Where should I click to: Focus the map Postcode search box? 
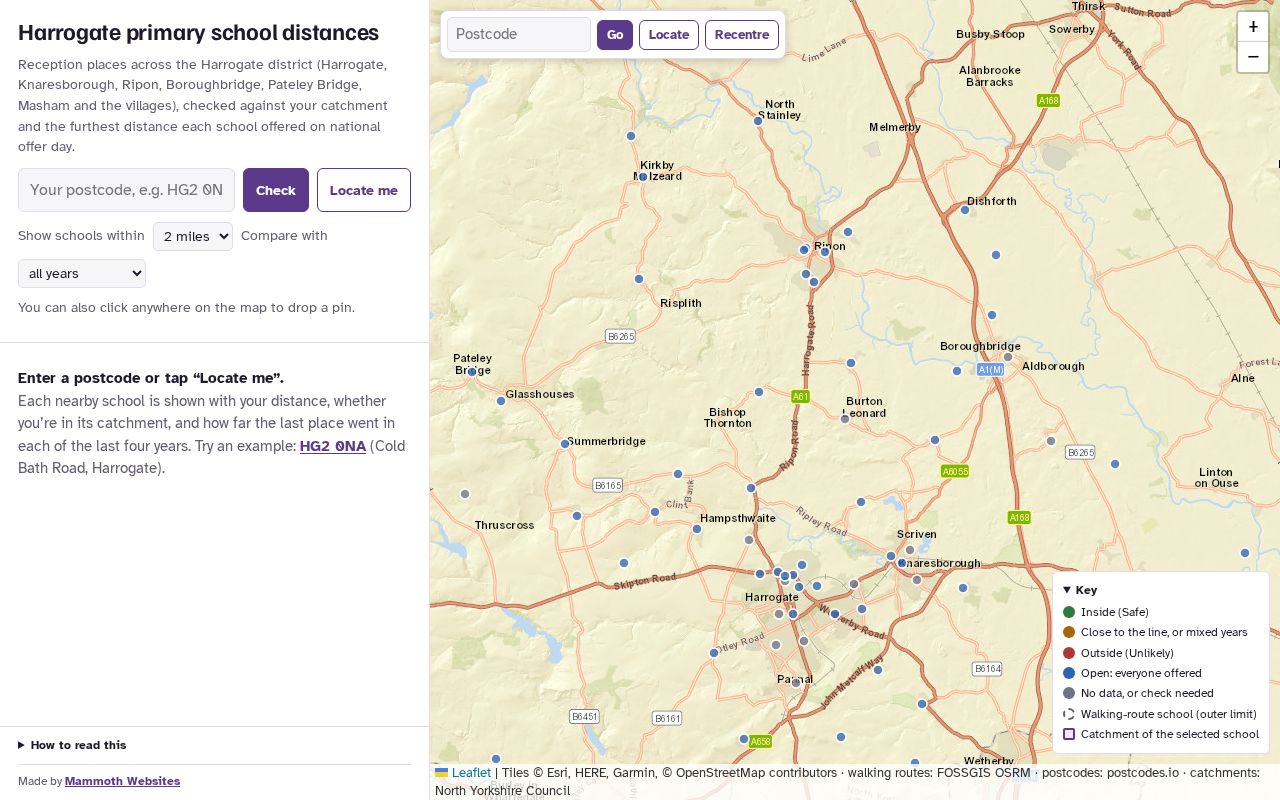point(519,34)
